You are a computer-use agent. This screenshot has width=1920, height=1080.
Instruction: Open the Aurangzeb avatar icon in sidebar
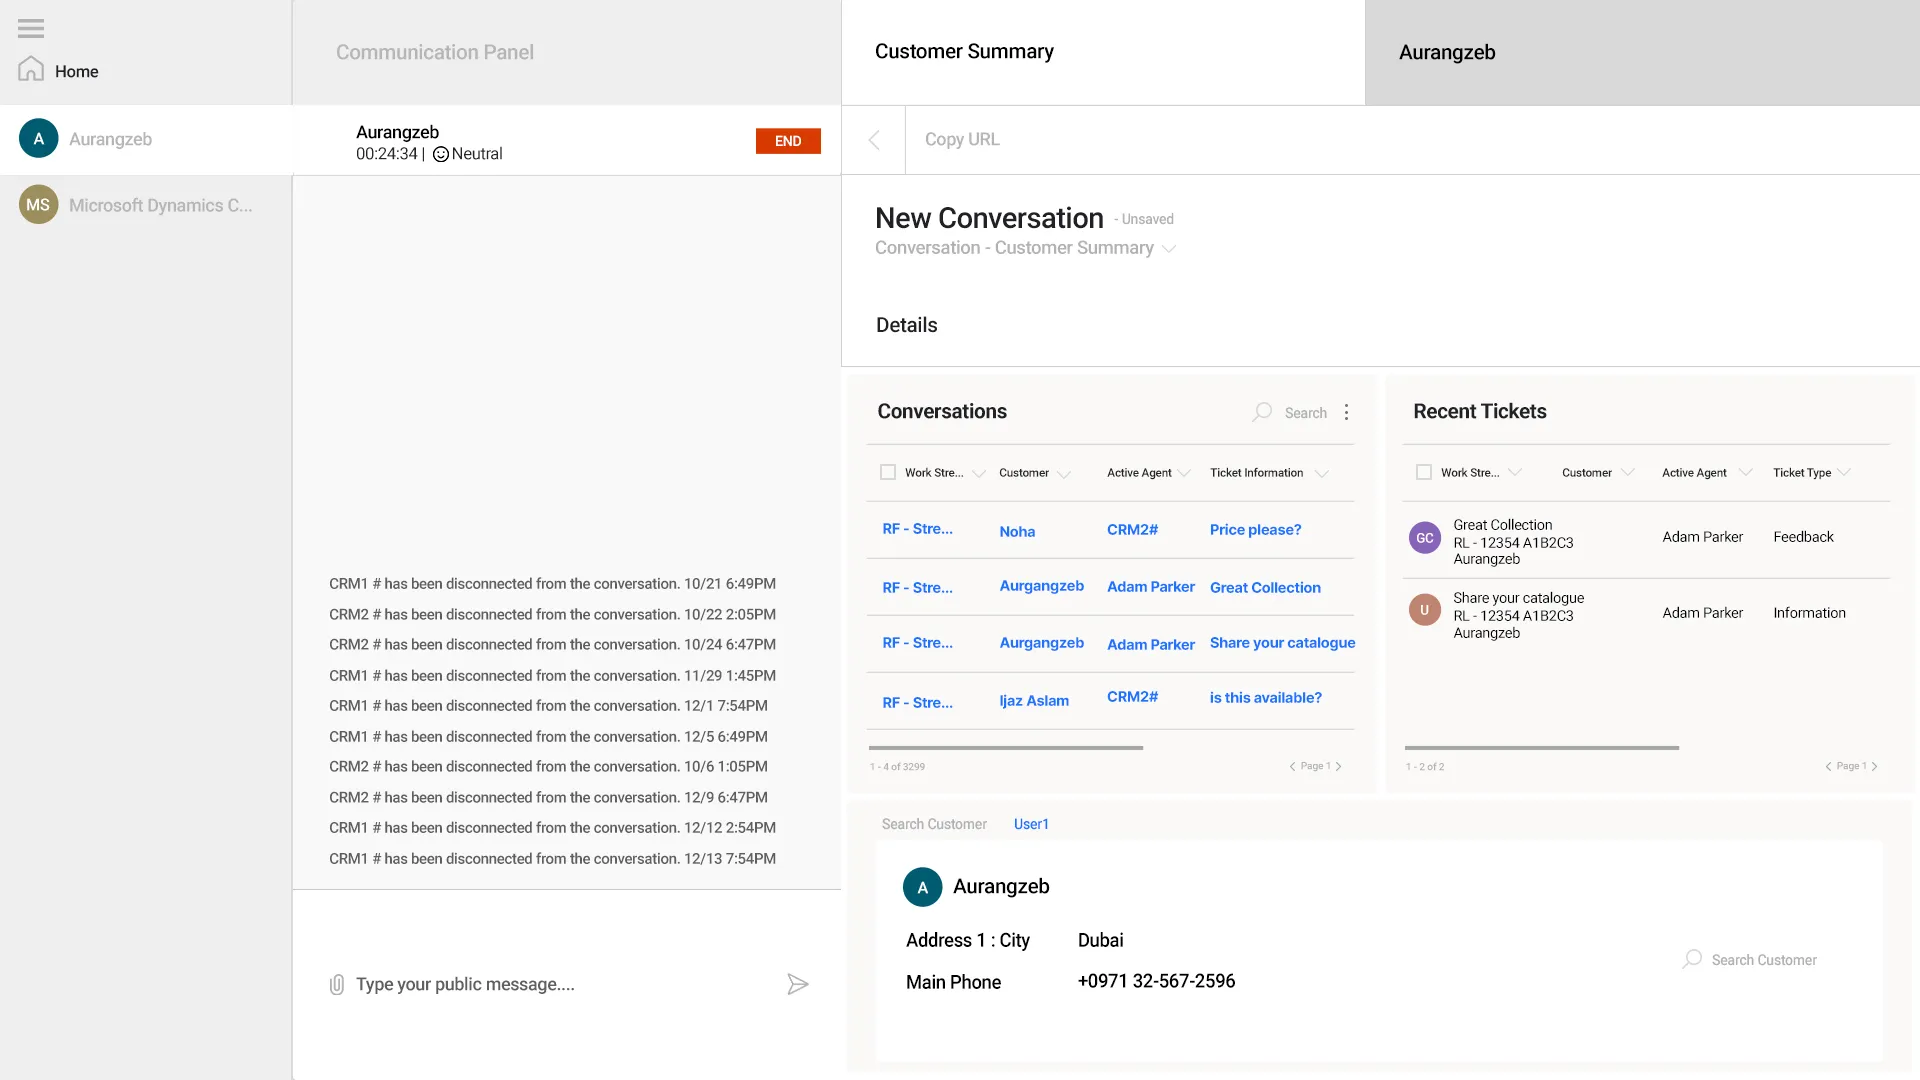(x=38, y=138)
